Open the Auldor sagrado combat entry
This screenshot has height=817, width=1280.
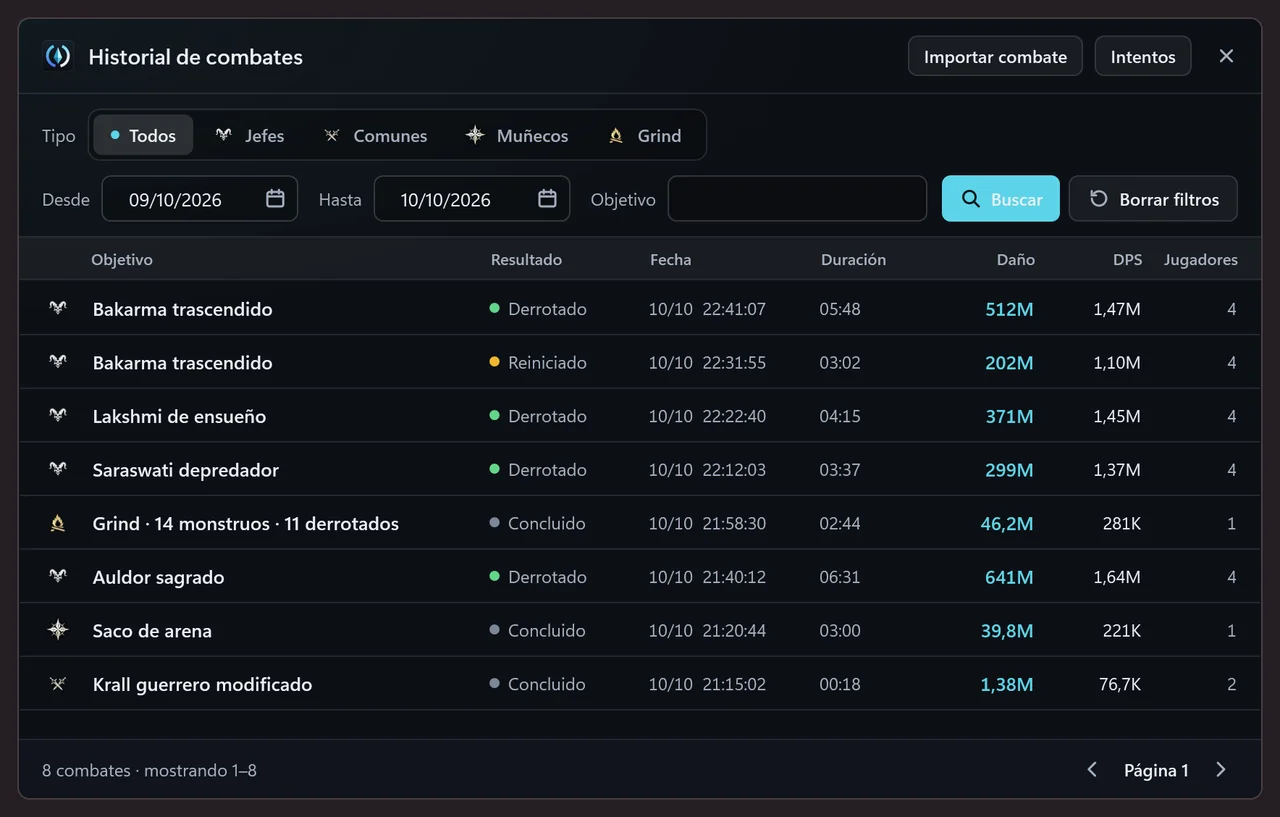(x=640, y=577)
